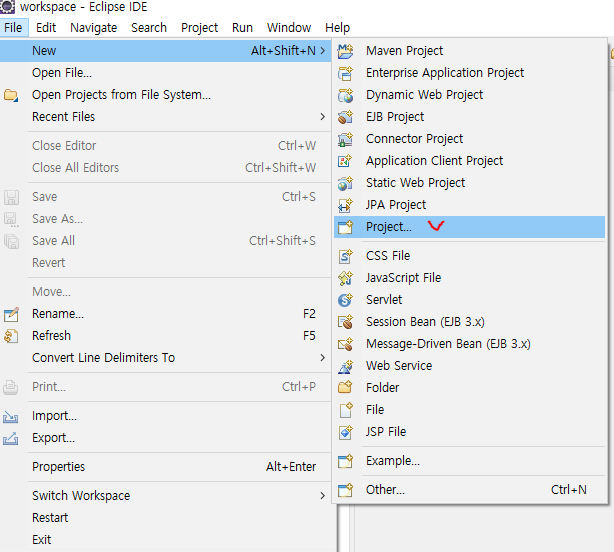Select Maven Project entry
Image resolution: width=614 pixels, height=552 pixels.
pyautogui.click(x=470, y=51)
